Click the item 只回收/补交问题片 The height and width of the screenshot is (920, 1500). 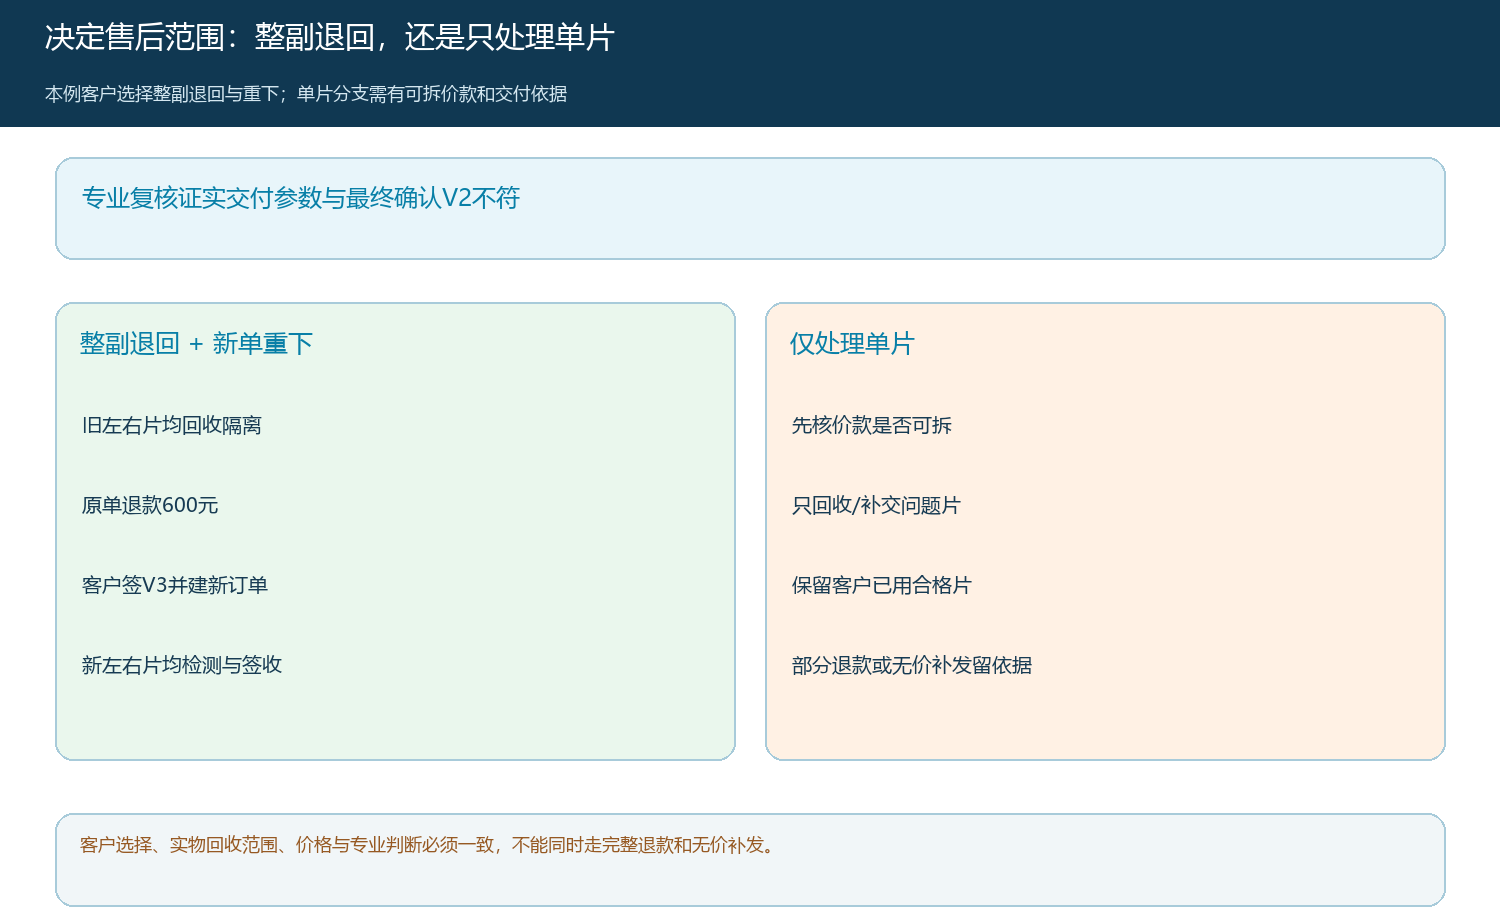pos(876,505)
